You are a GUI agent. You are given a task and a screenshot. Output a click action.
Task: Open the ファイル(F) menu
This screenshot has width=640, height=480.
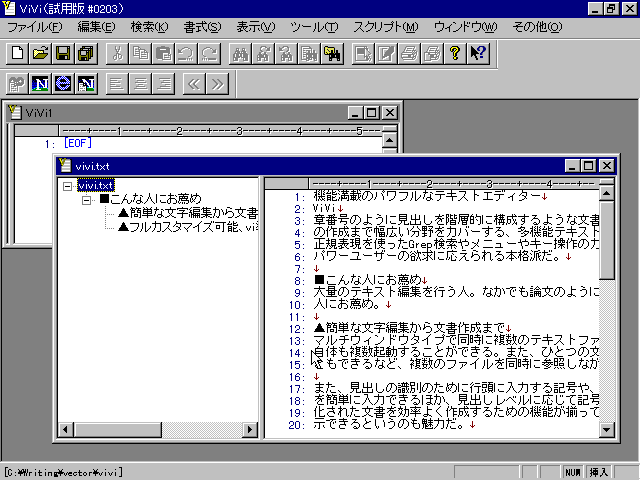[x=35, y=27]
